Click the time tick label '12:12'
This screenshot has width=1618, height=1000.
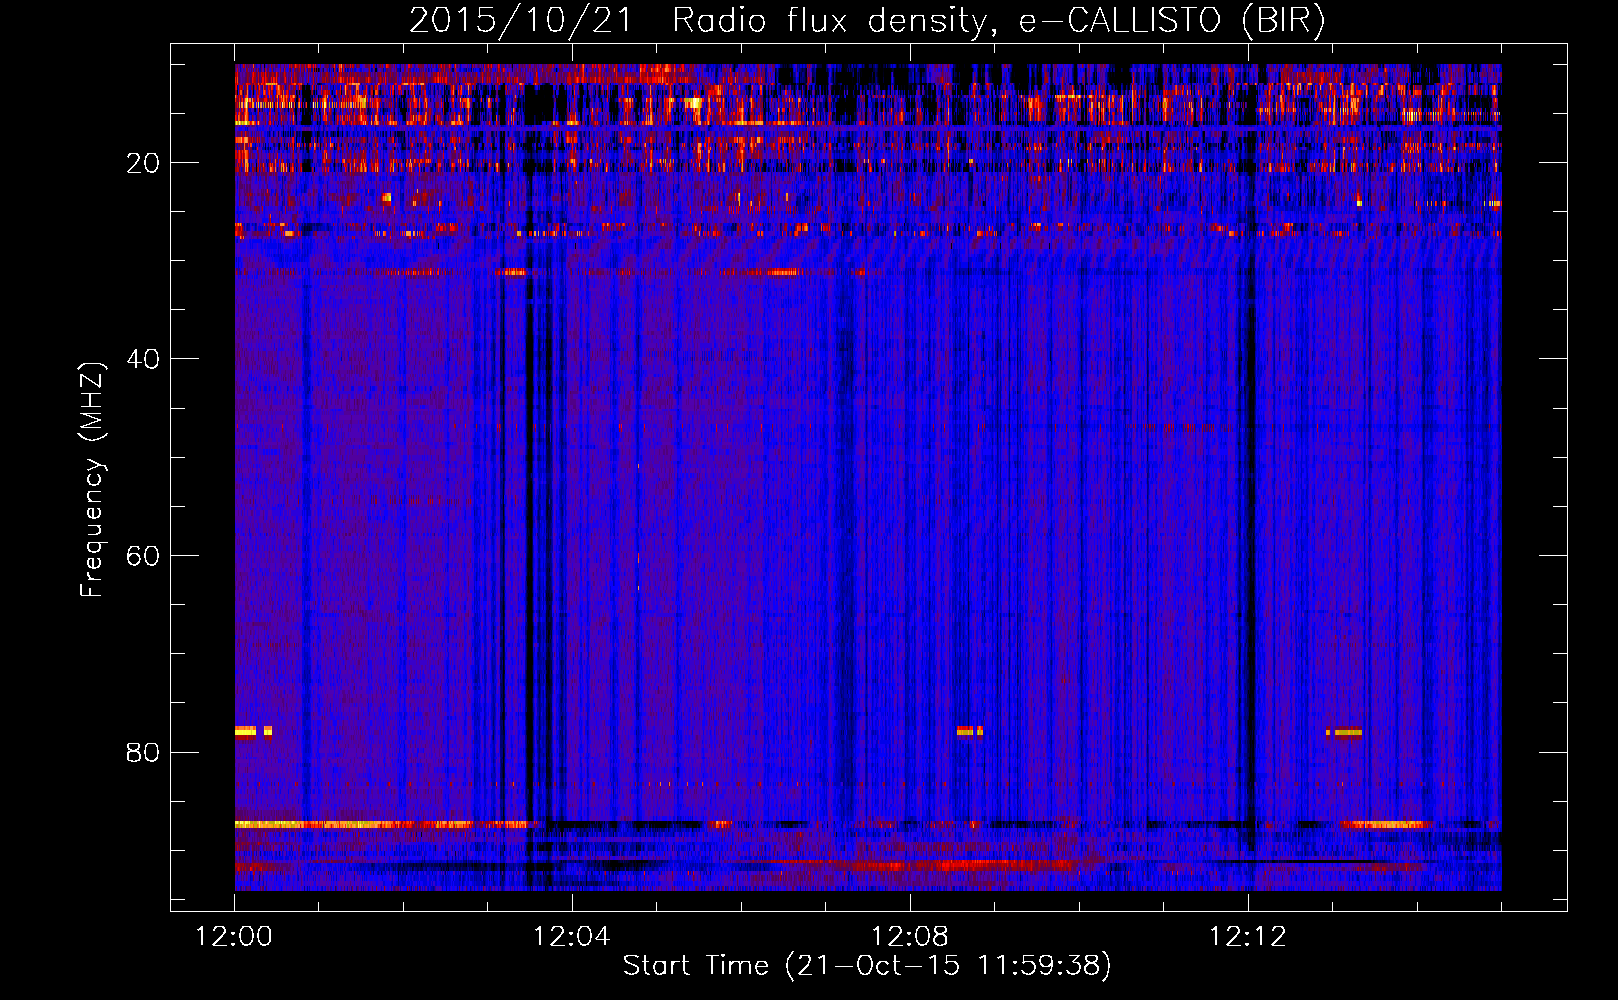(1248, 937)
